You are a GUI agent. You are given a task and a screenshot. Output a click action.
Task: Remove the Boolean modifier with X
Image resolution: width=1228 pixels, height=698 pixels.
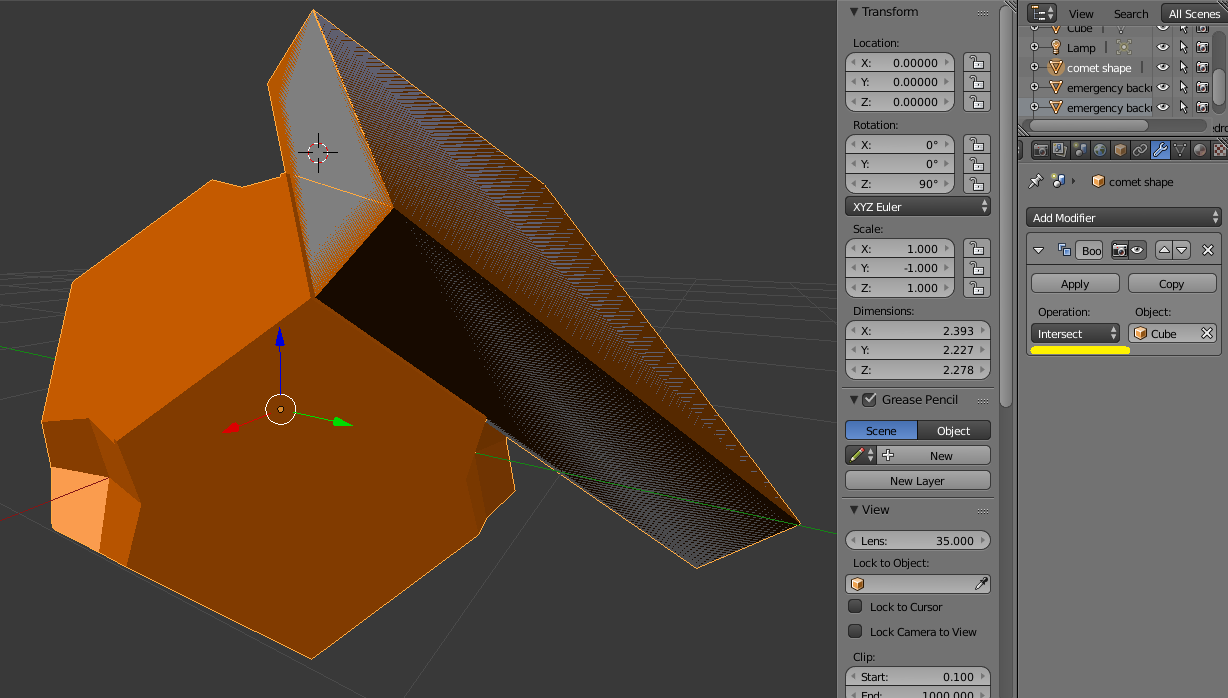pos(1207,250)
